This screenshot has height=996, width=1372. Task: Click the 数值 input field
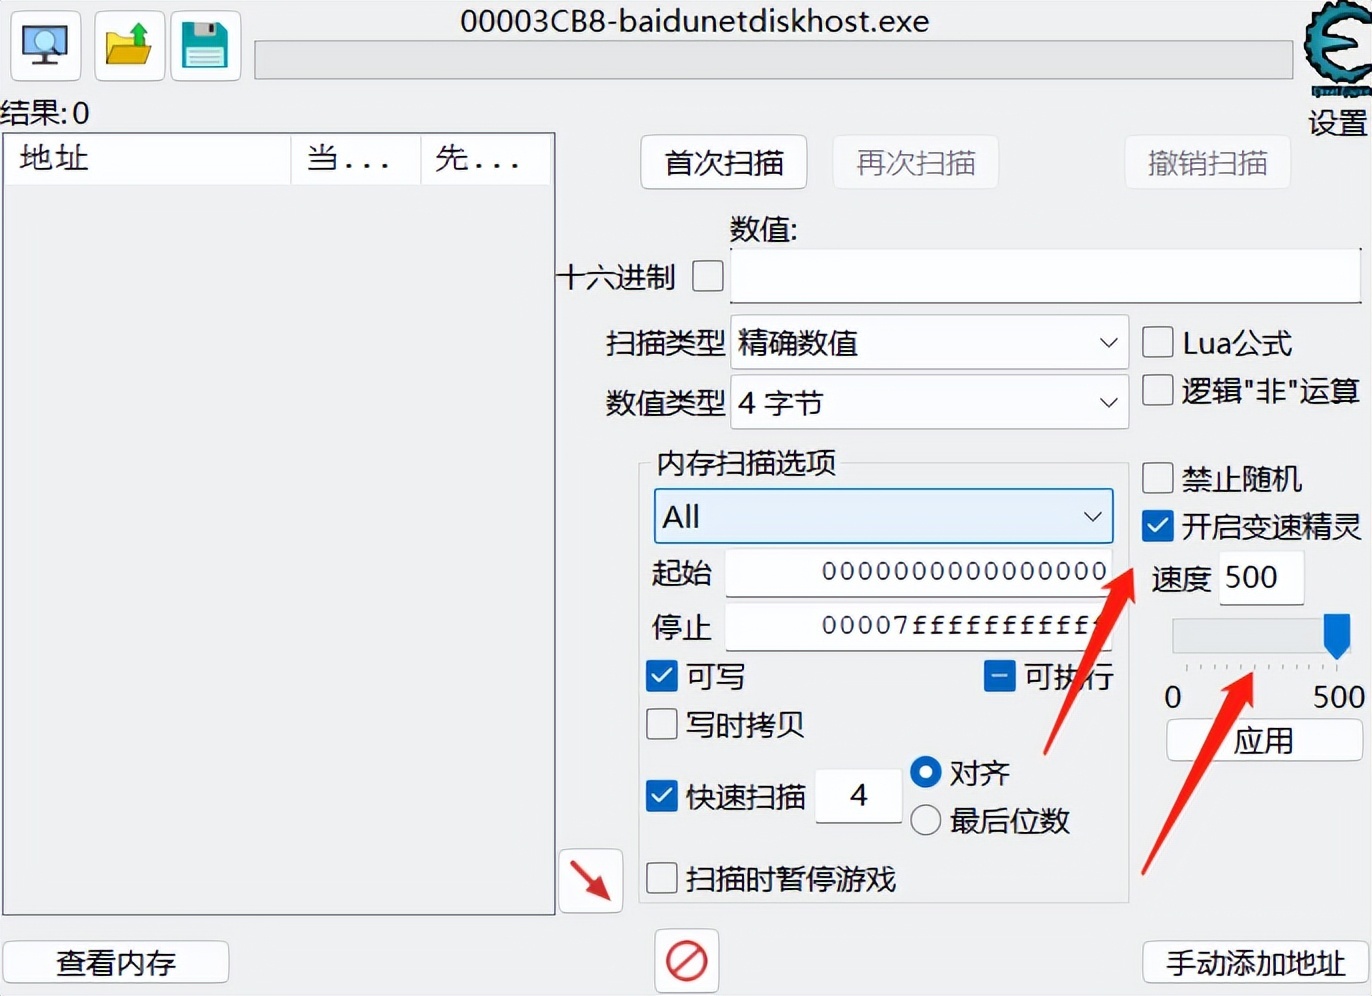pyautogui.click(x=1046, y=276)
